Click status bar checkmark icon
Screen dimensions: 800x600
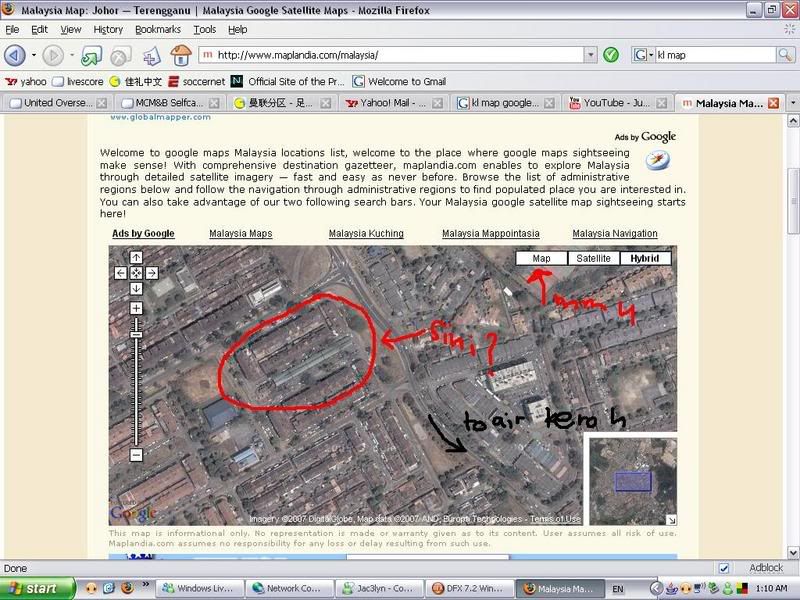(x=723, y=568)
